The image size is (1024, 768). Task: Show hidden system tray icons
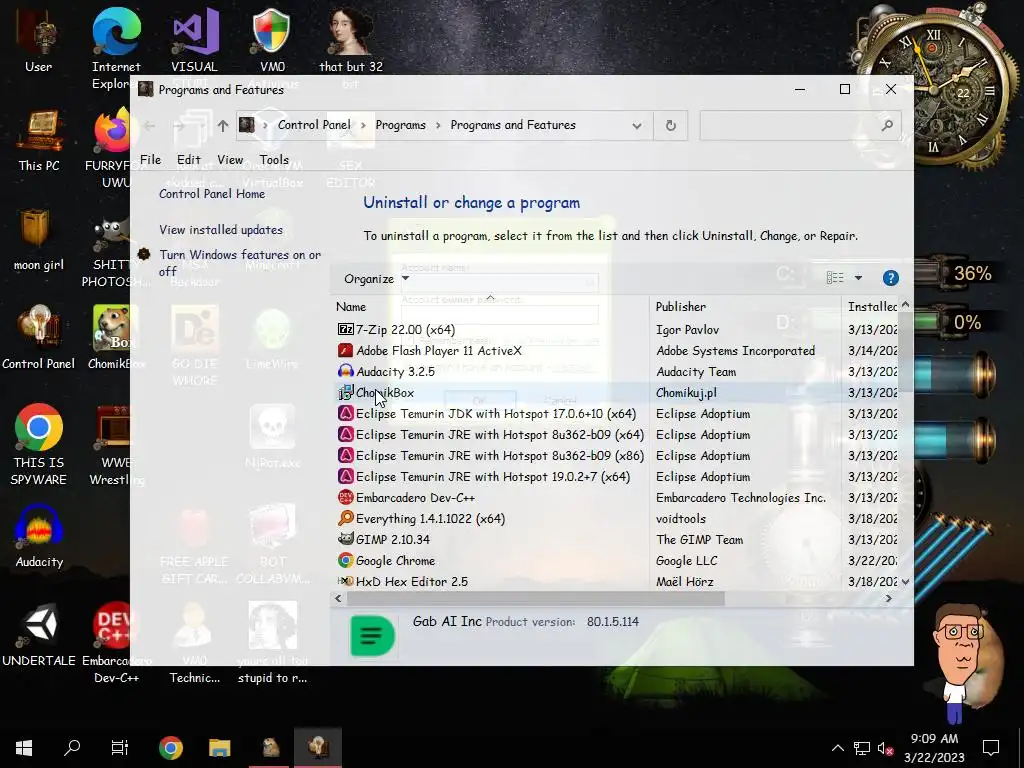coord(837,748)
